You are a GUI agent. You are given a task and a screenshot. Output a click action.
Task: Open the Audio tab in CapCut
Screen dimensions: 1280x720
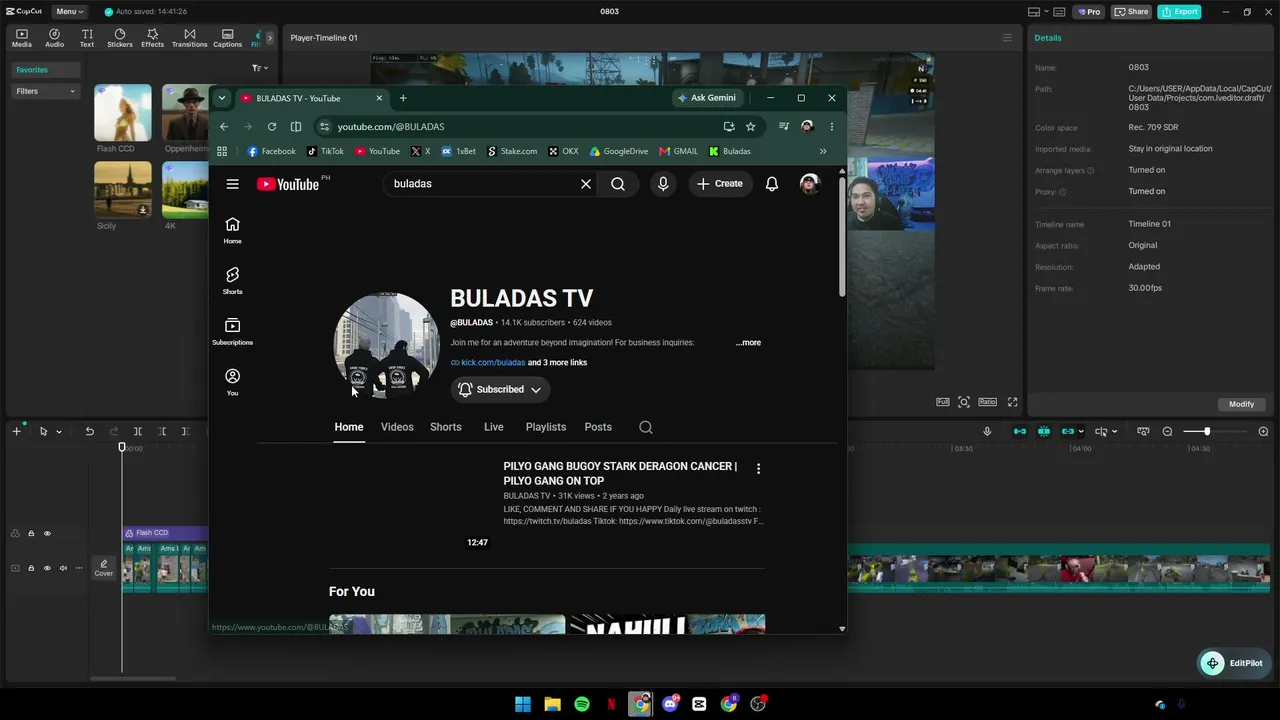(x=54, y=38)
